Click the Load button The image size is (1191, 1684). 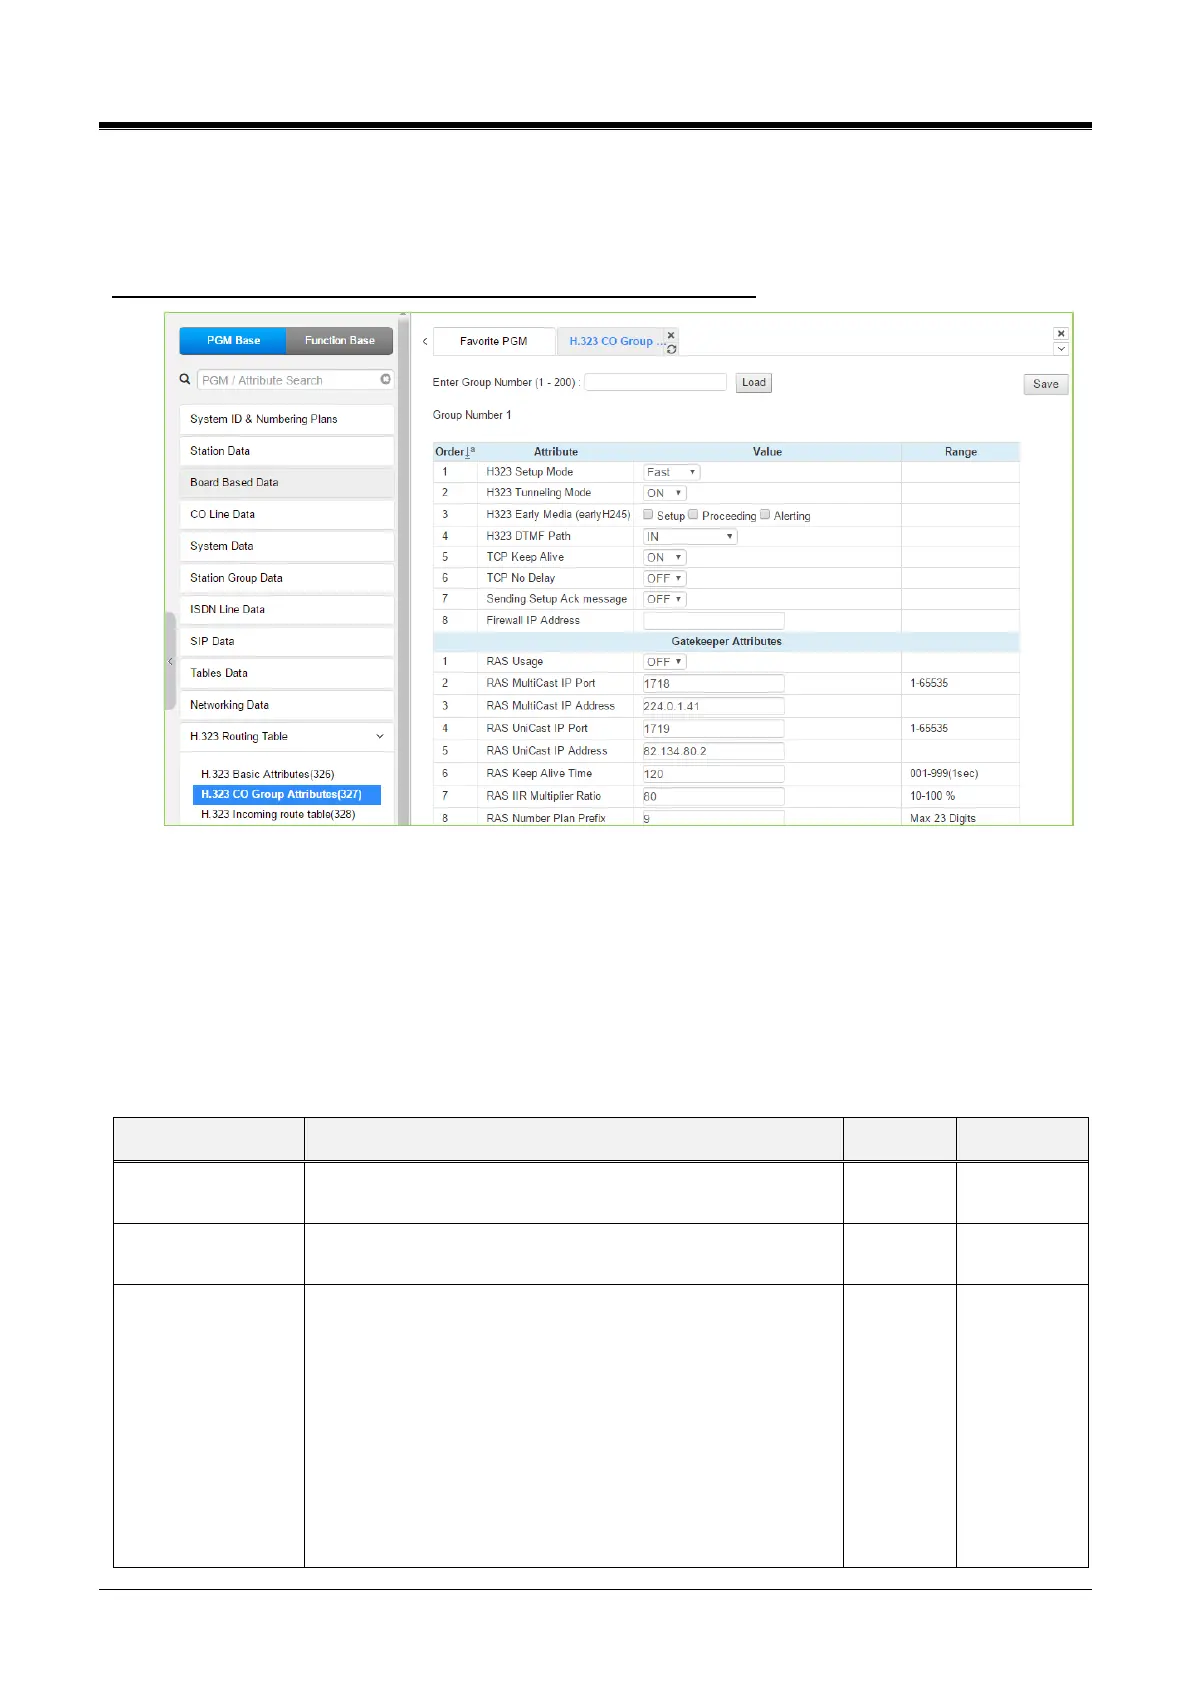753,383
